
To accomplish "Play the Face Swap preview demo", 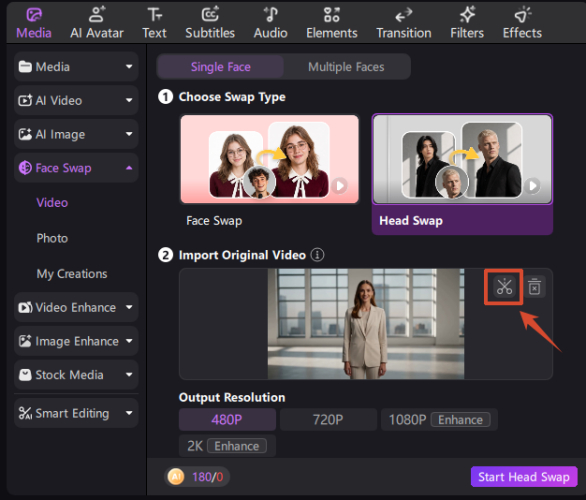I will coord(340,186).
